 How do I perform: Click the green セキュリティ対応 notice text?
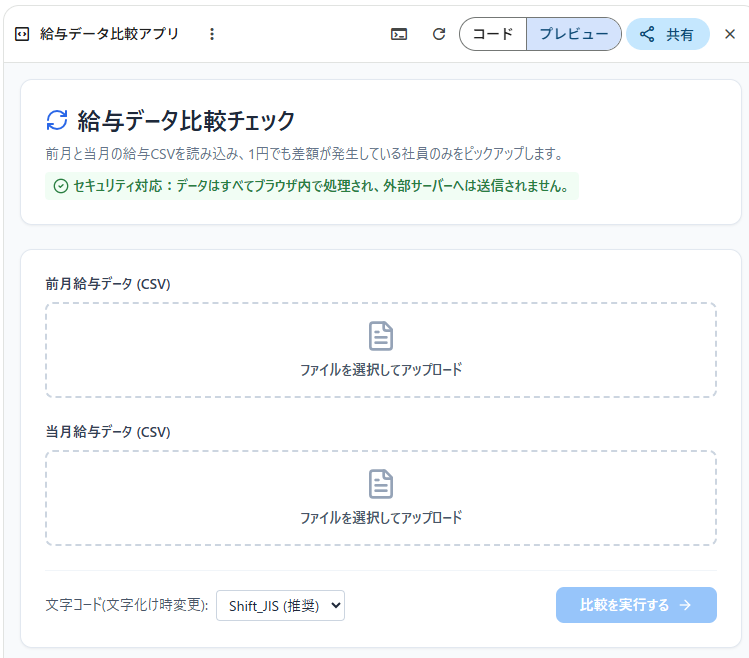click(320, 186)
